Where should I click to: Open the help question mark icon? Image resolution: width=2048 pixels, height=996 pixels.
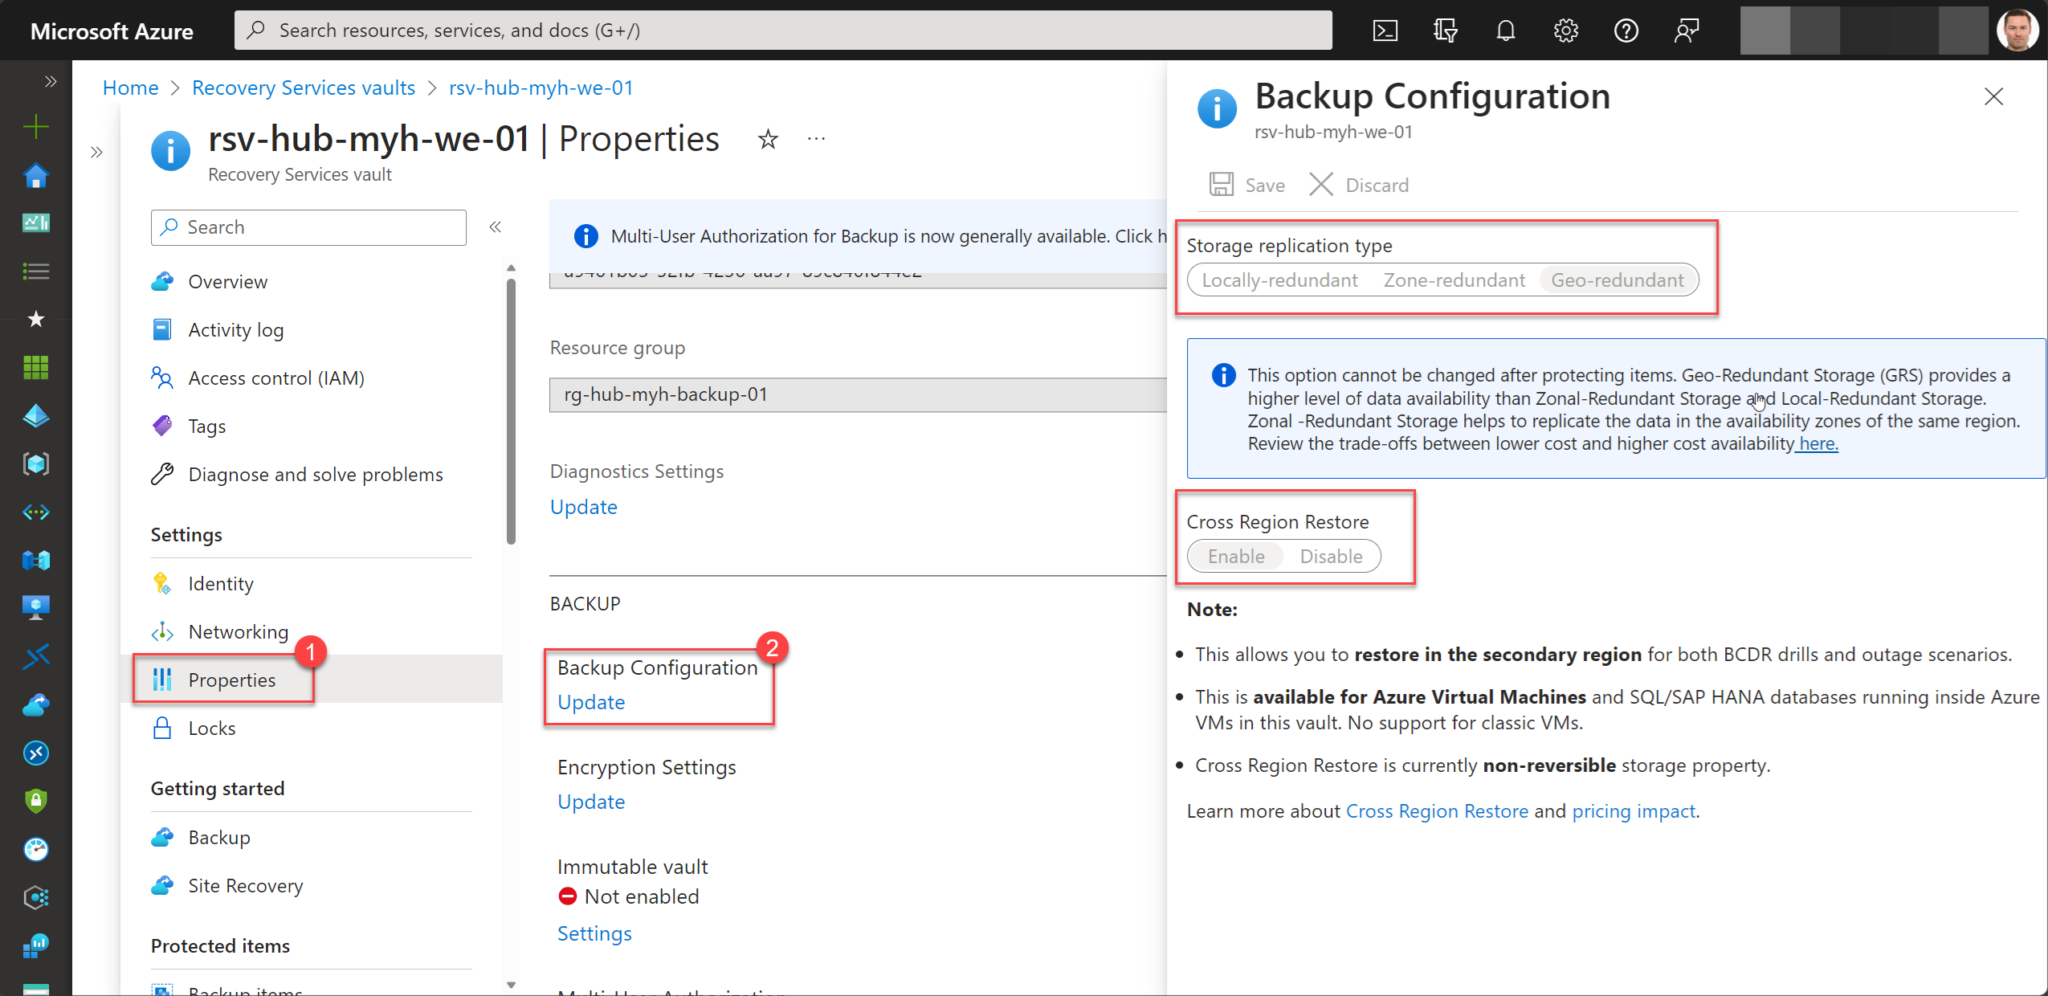tap(1625, 30)
